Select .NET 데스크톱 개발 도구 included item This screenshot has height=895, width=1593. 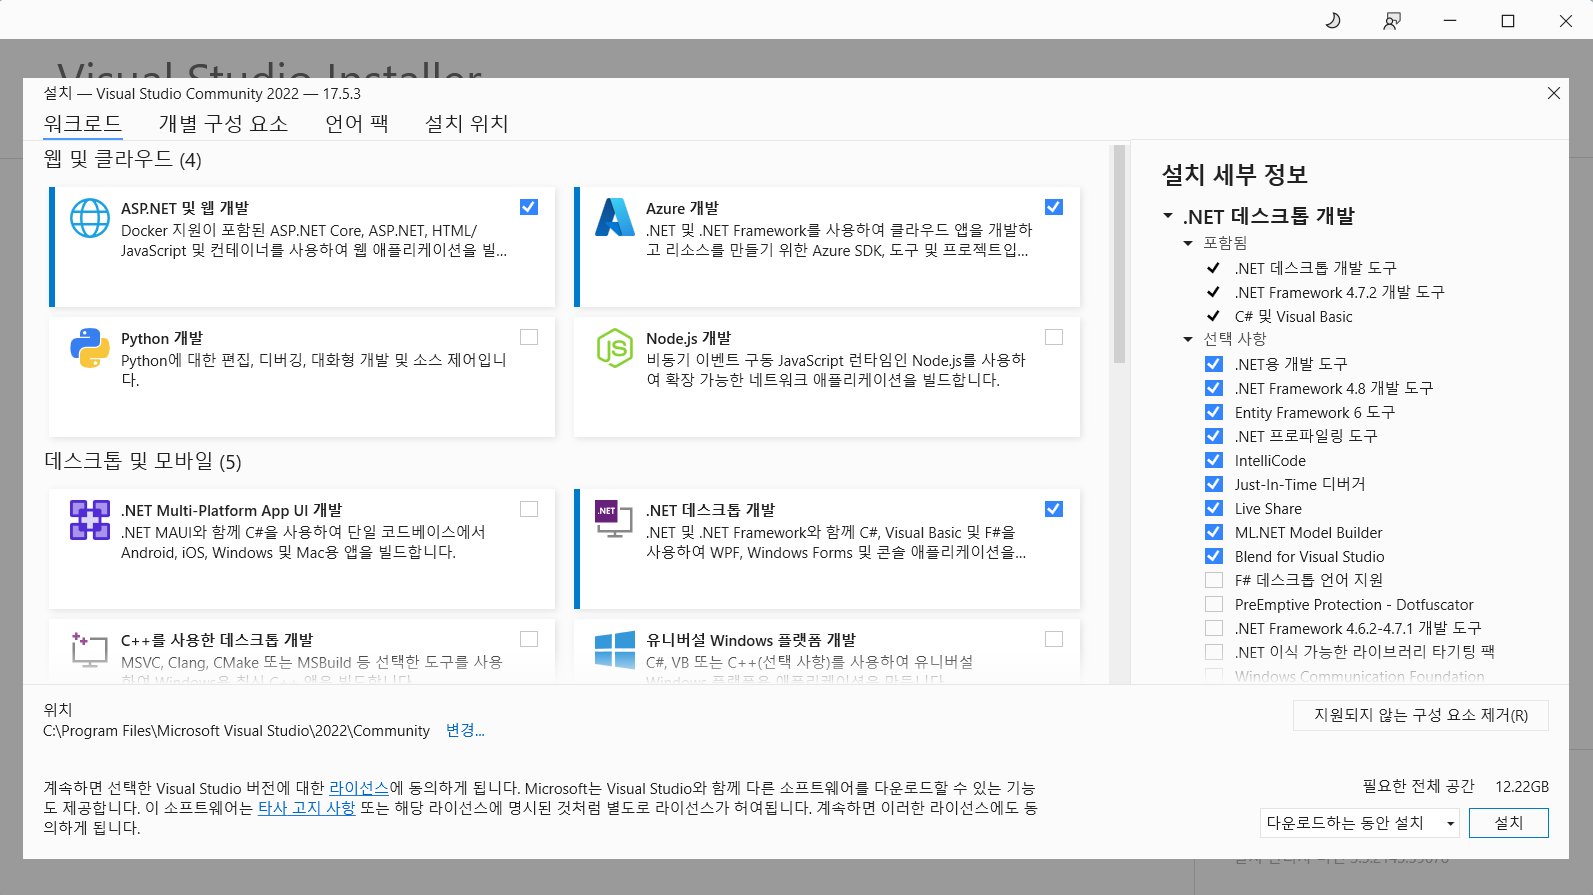coord(1315,268)
